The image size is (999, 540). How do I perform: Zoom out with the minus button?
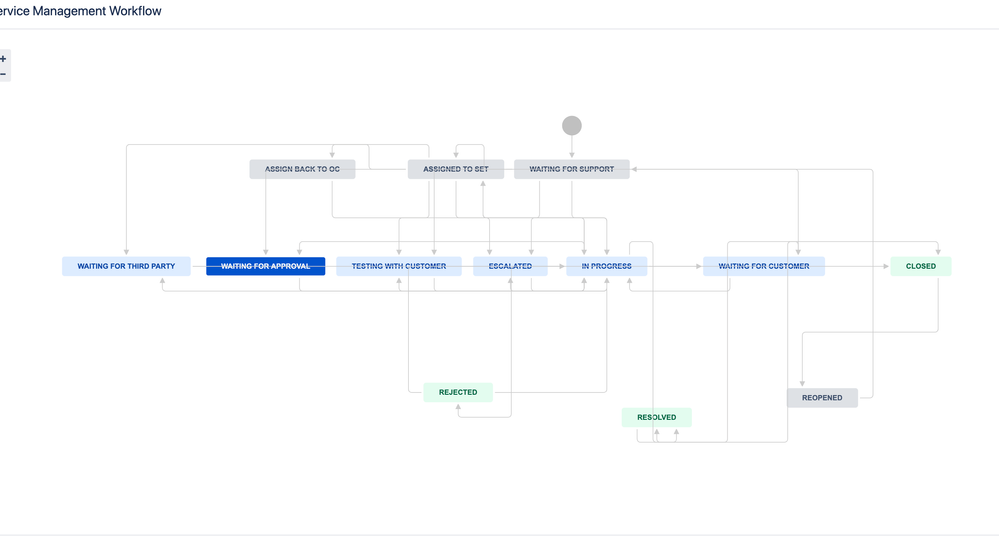(3, 74)
